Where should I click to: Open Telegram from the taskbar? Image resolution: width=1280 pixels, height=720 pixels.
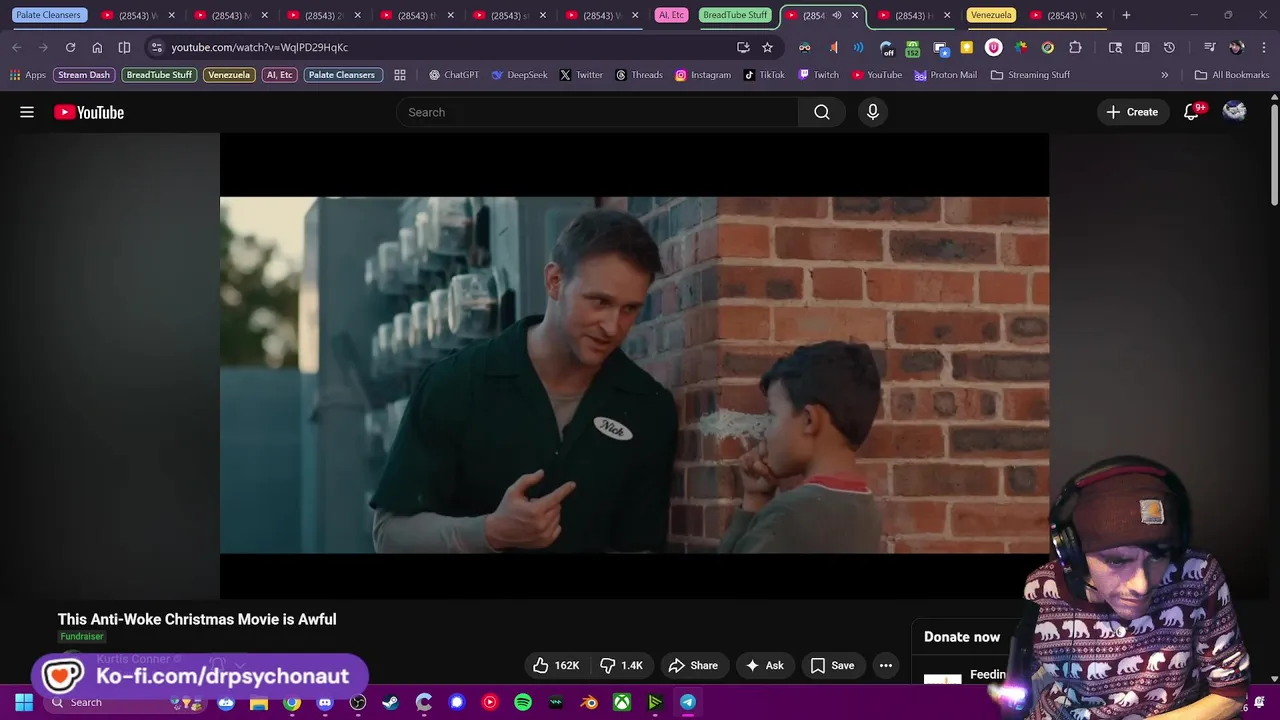pos(688,702)
